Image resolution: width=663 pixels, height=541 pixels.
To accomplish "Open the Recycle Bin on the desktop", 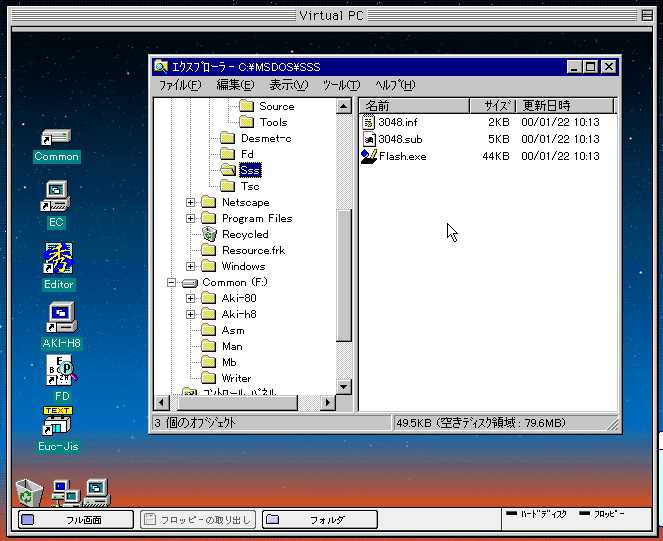I will click(29, 492).
